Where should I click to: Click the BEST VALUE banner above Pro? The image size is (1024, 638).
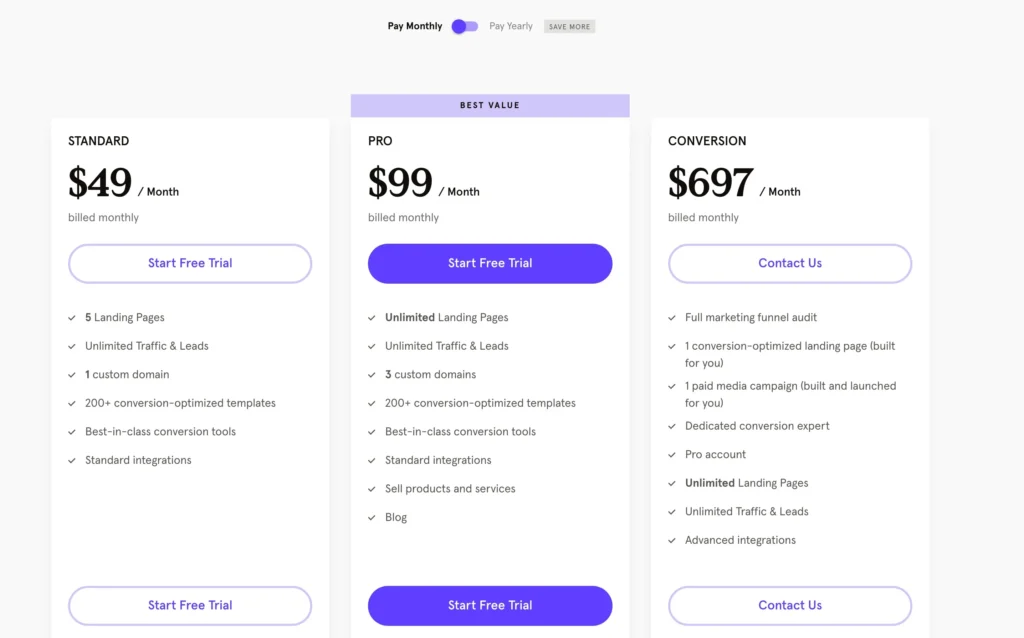pyautogui.click(x=490, y=105)
